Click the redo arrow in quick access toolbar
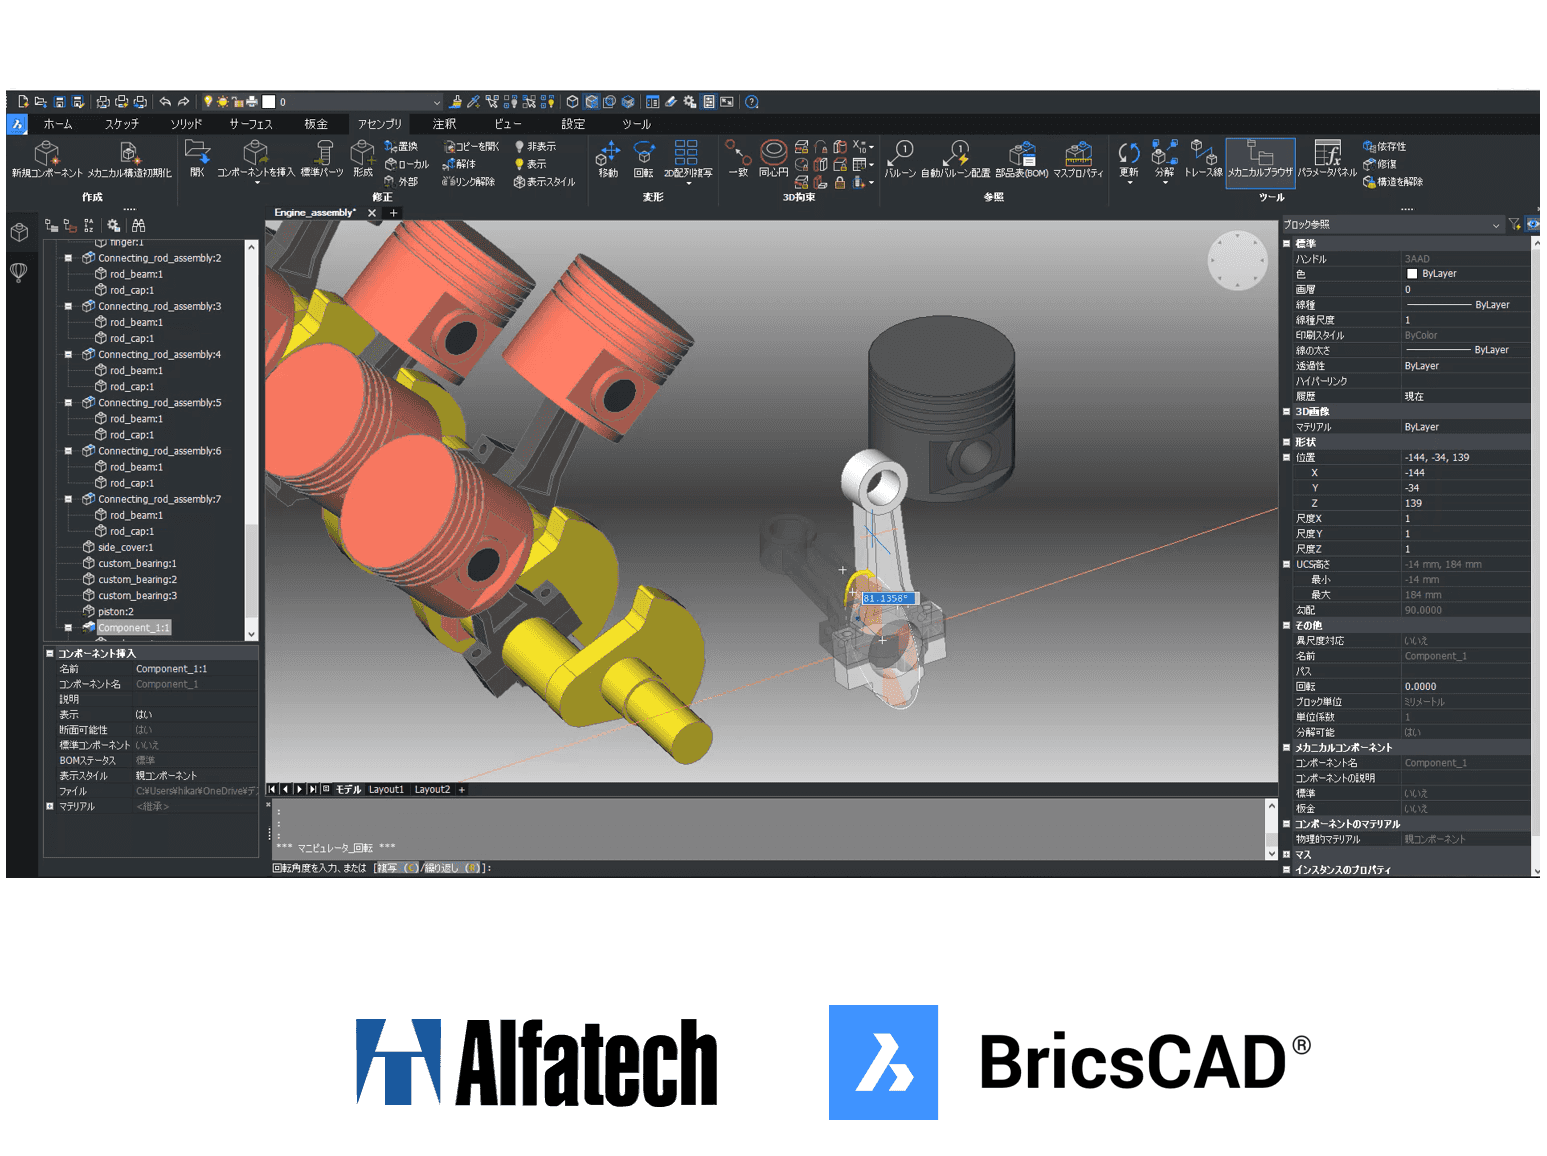Viewport: 1547px width, 1156px height. point(183,102)
